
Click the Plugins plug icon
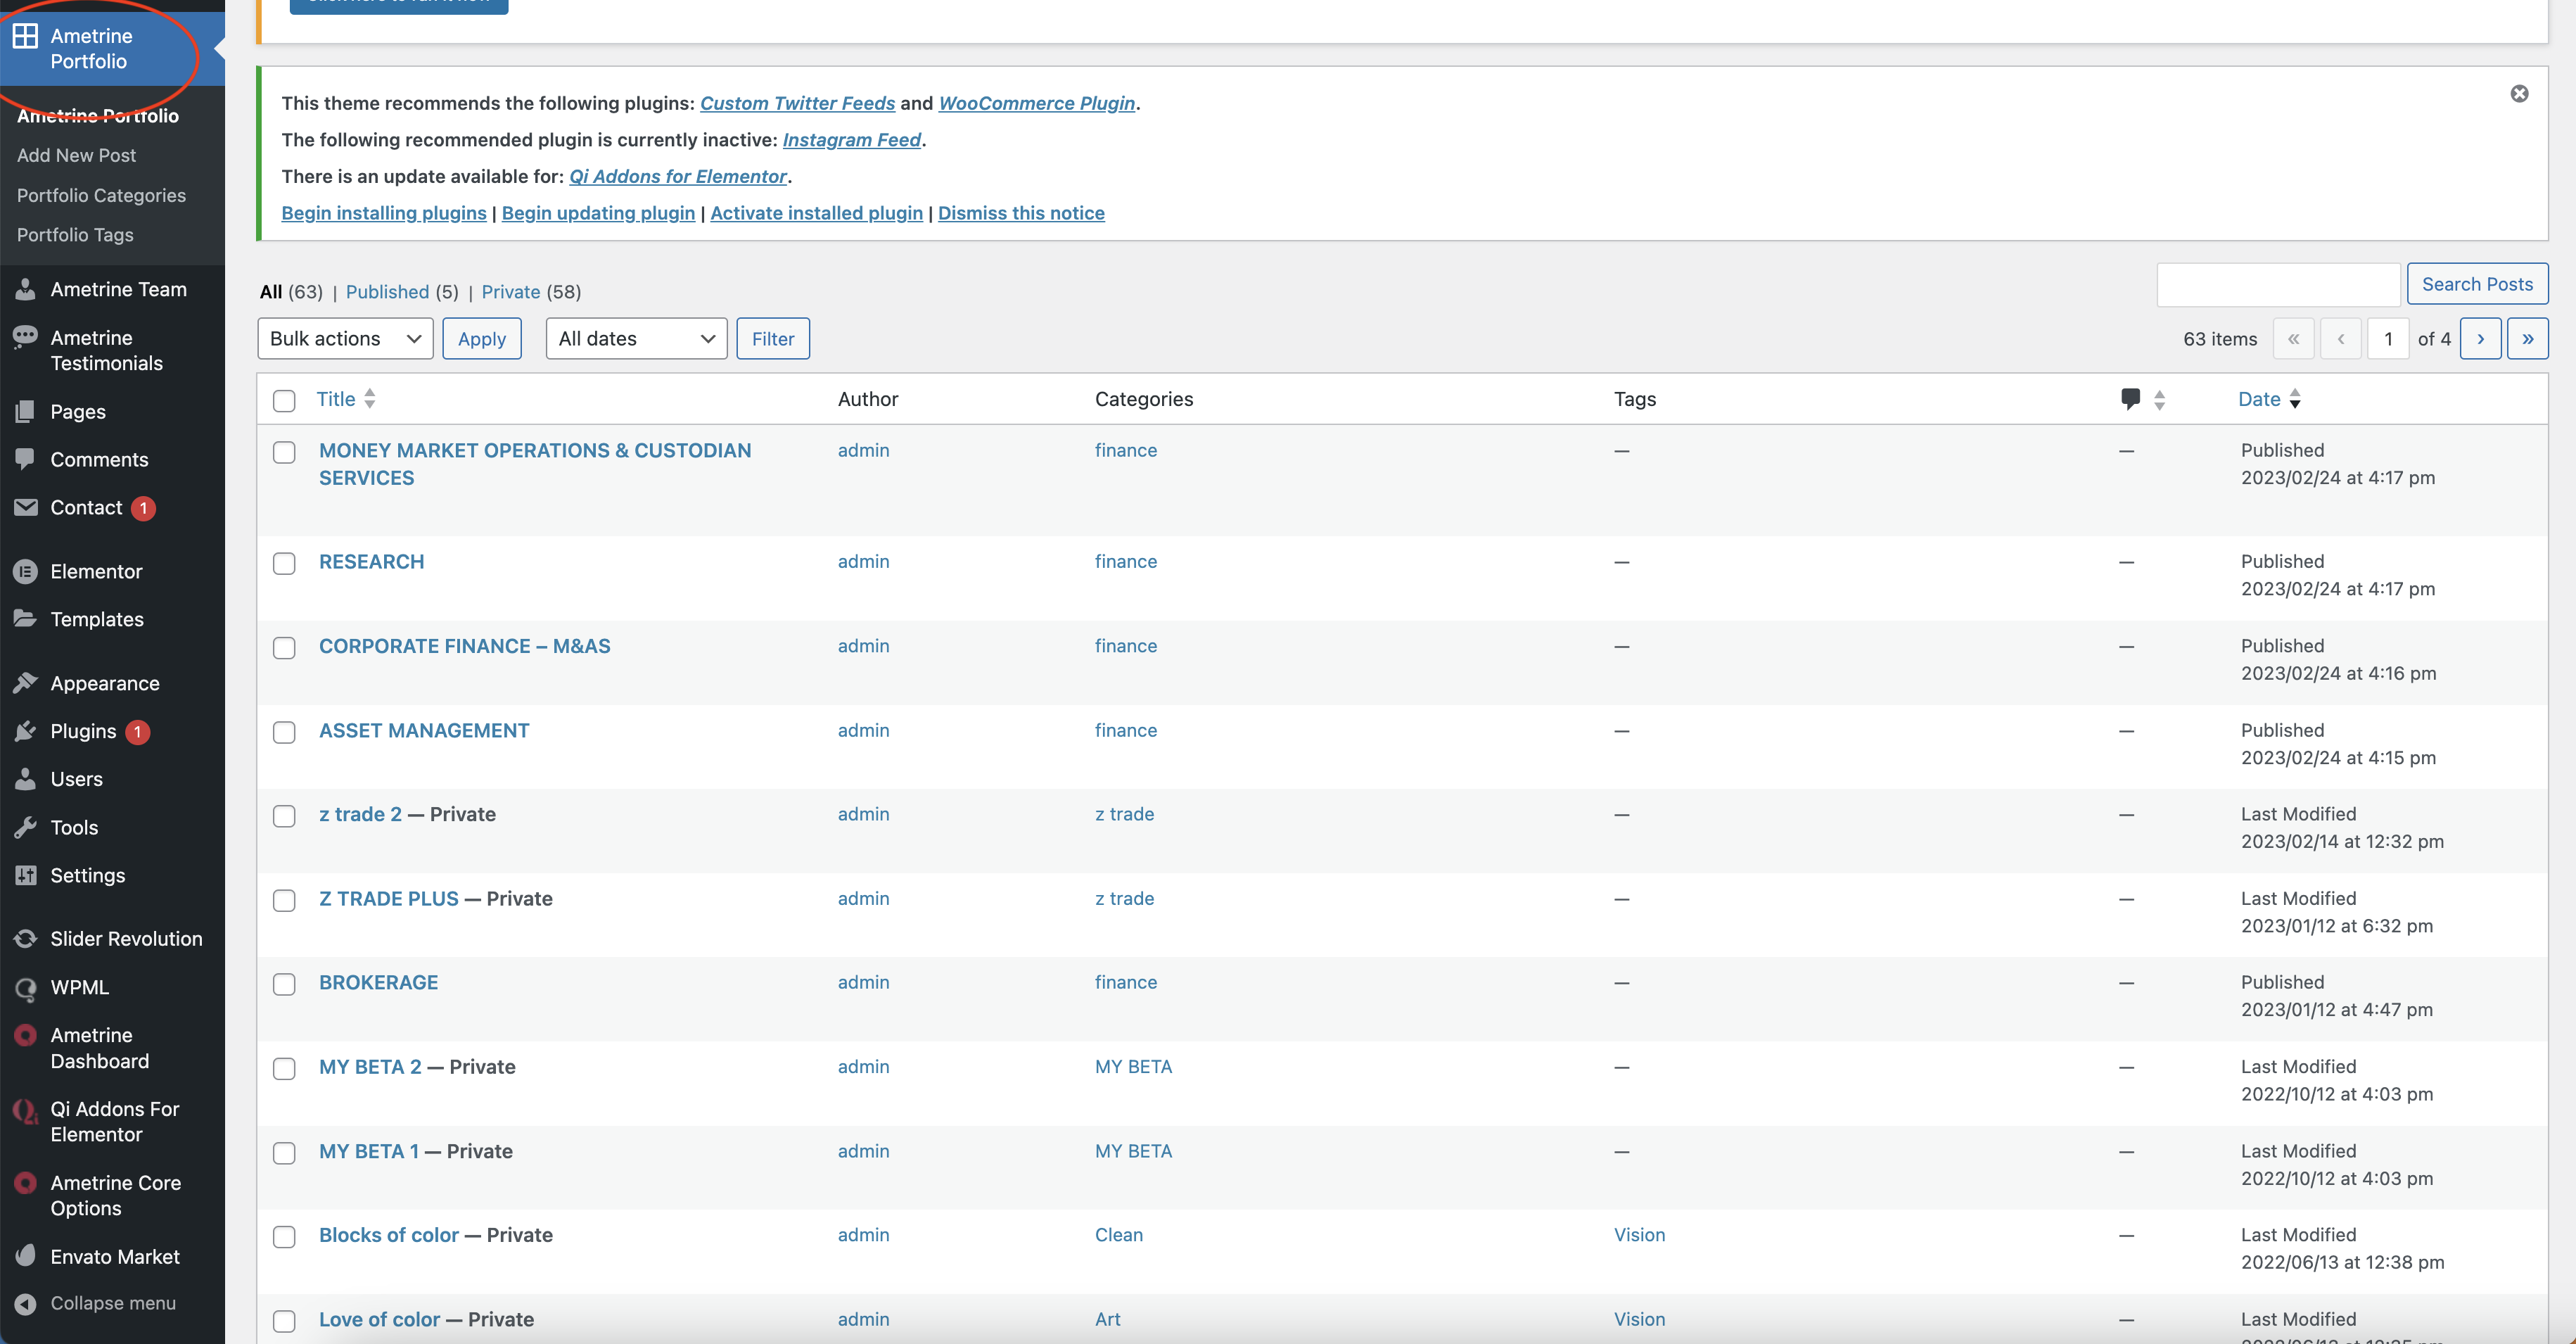(x=26, y=732)
